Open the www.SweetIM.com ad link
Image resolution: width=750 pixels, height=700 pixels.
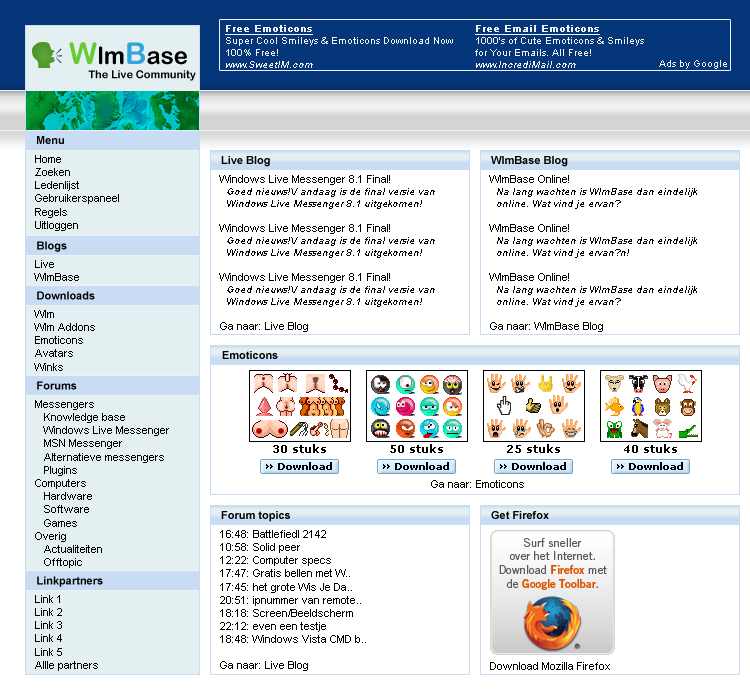click(x=269, y=65)
